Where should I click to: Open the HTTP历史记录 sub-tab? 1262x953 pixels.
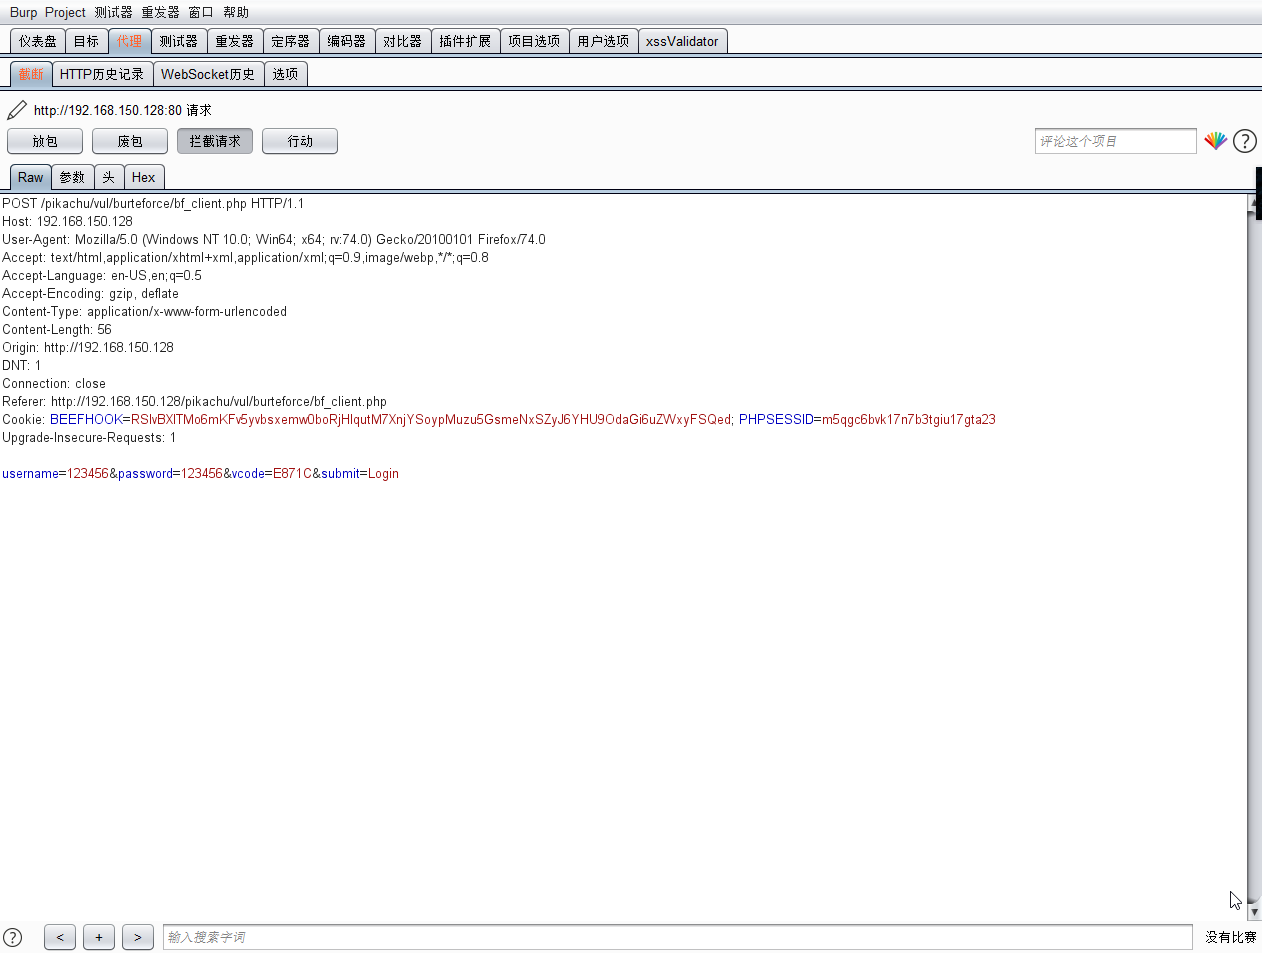tap(102, 74)
